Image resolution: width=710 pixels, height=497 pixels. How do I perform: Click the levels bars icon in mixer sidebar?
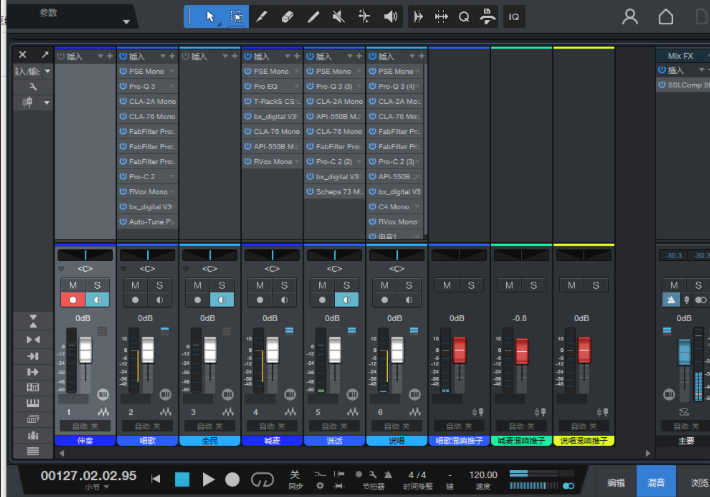tap(33, 435)
